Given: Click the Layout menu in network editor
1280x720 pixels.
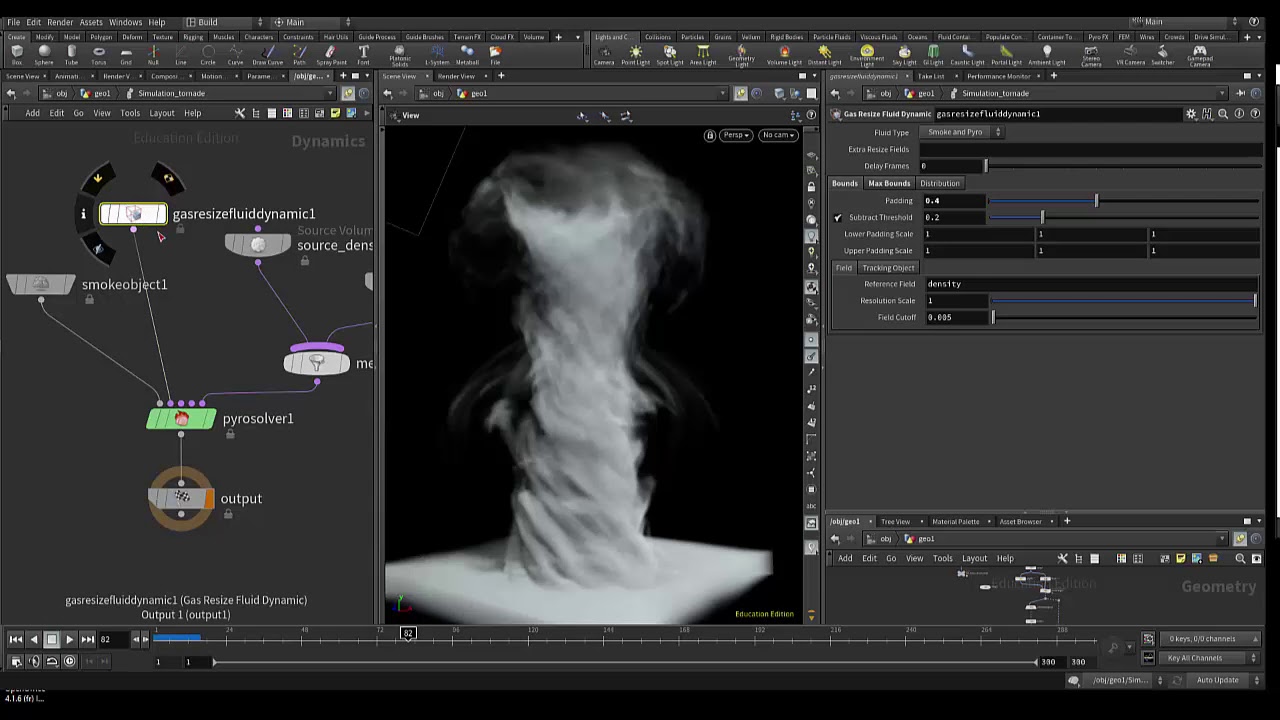Looking at the screenshot, I should click(161, 113).
